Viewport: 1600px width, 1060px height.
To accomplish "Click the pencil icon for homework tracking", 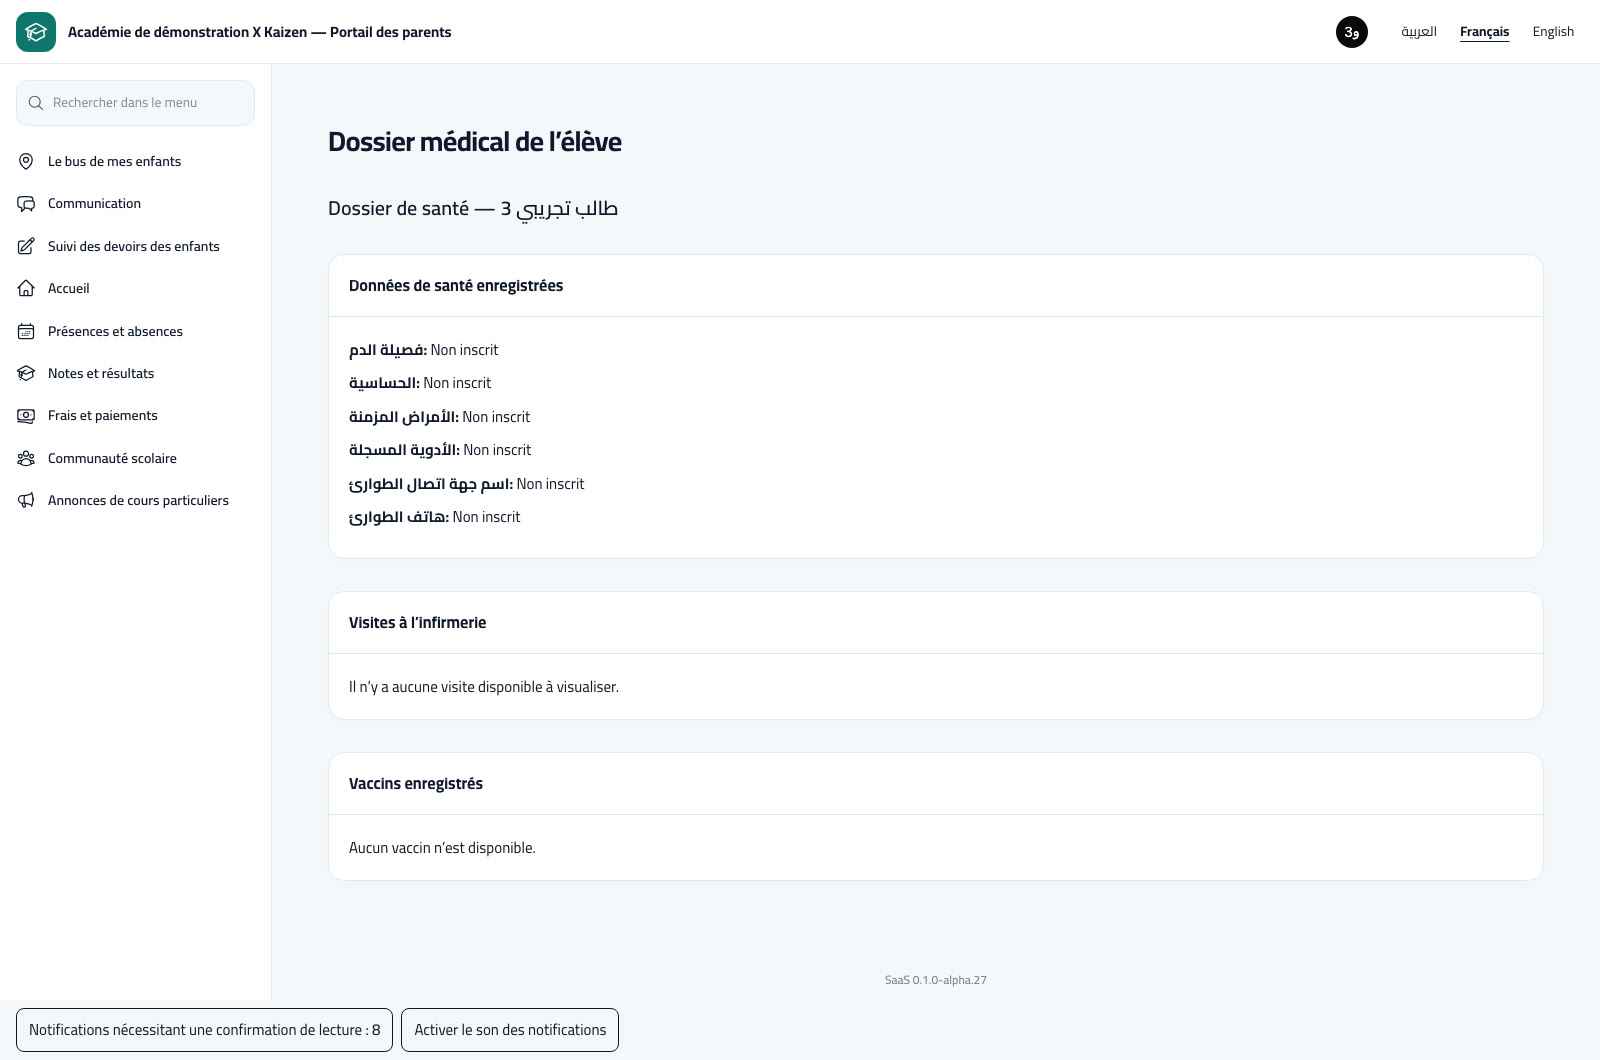I will click(26, 246).
